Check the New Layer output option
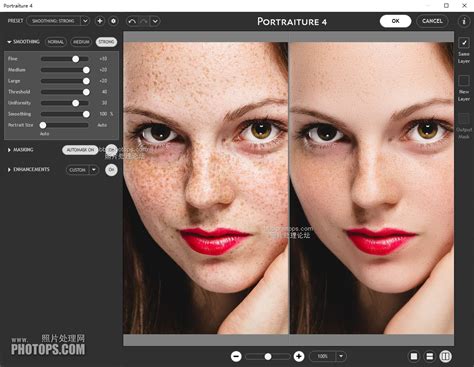Image resolution: width=474 pixels, height=367 pixels. tap(464, 81)
